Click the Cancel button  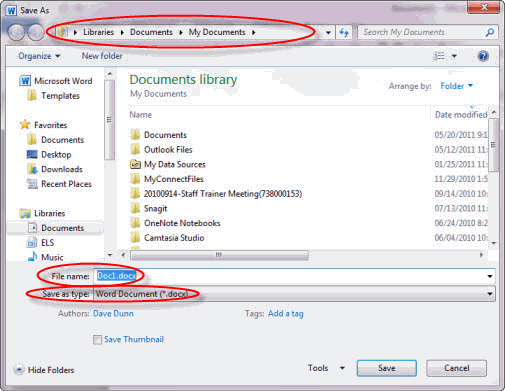[x=457, y=368]
